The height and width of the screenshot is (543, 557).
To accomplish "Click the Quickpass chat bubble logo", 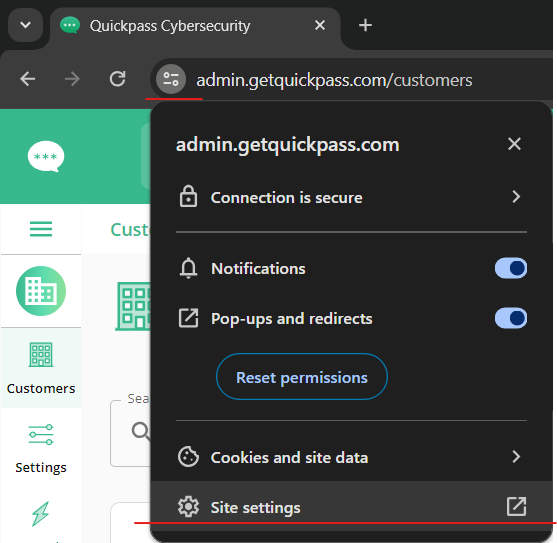I will click(x=46, y=156).
